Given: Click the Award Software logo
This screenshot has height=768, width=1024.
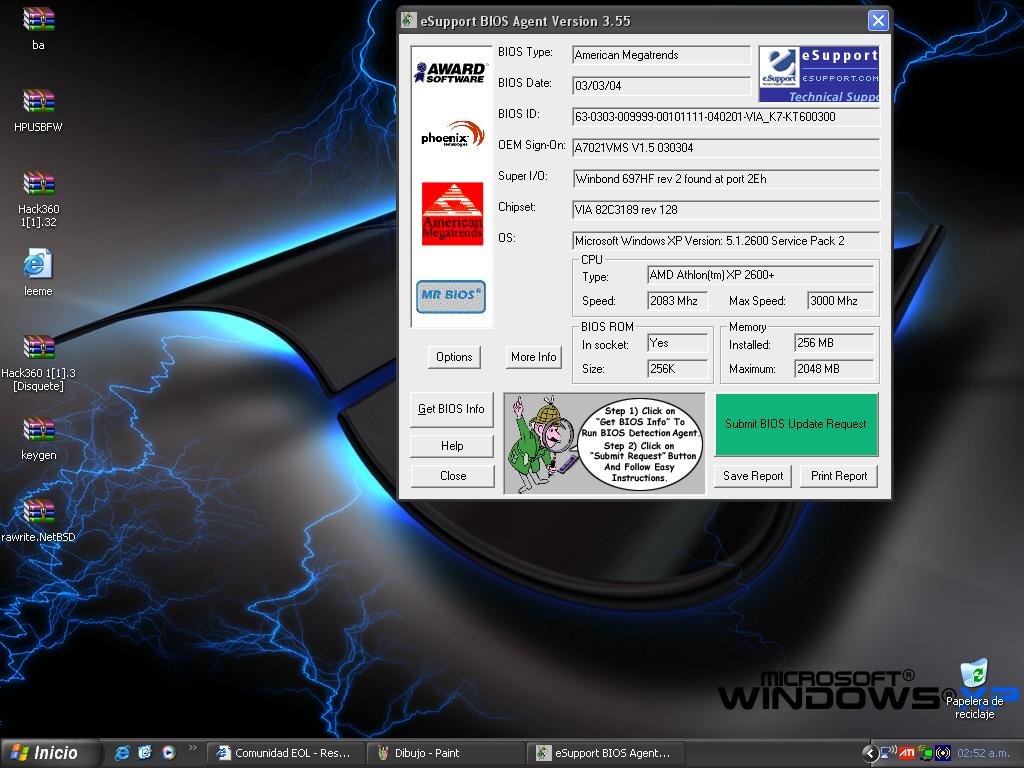Looking at the screenshot, I should (x=451, y=72).
